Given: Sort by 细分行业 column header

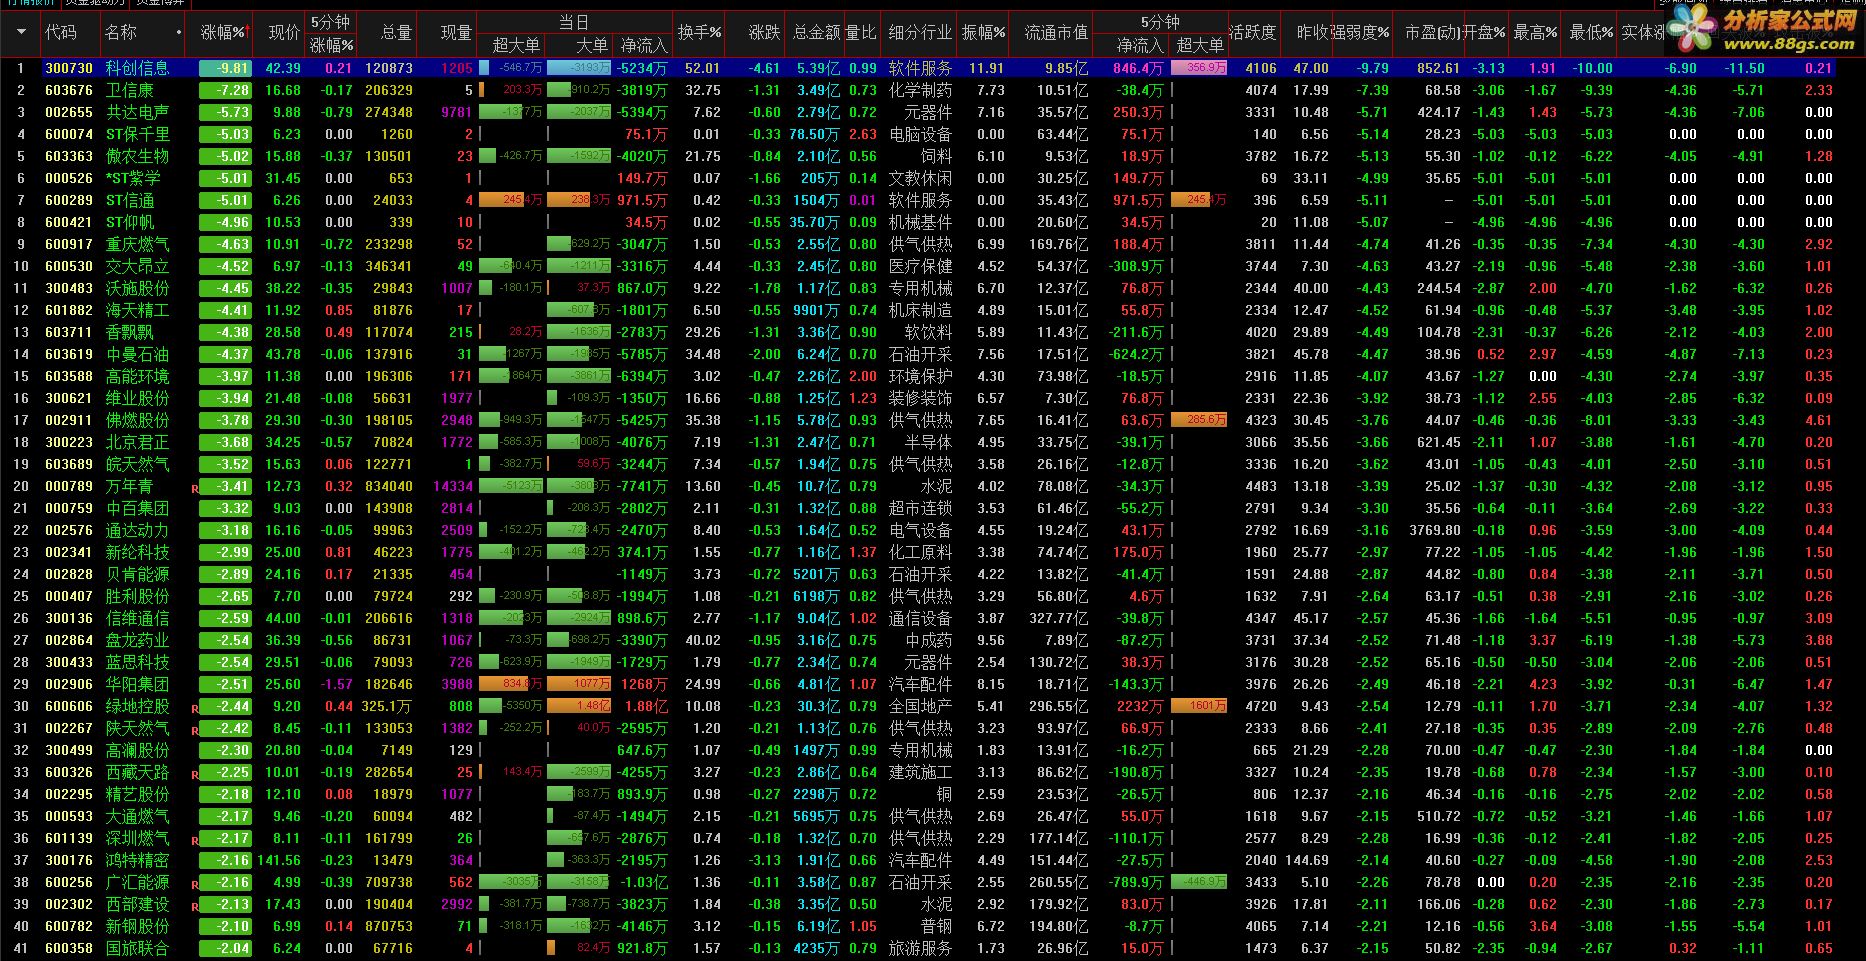Looking at the screenshot, I should pos(920,33).
